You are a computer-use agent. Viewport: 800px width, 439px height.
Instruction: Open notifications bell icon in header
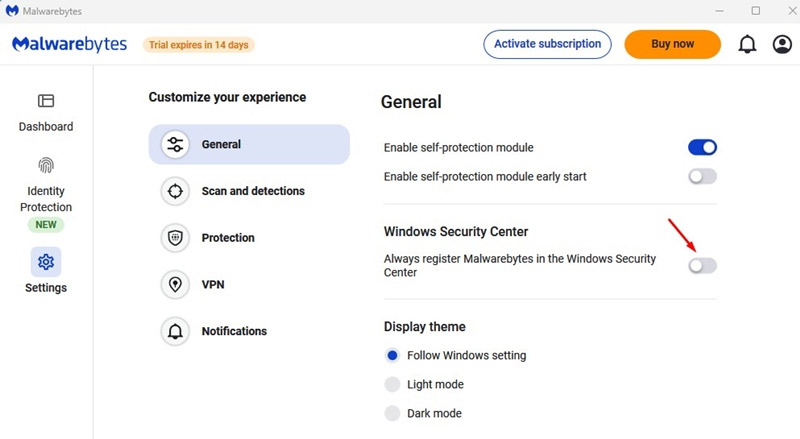[x=747, y=45]
